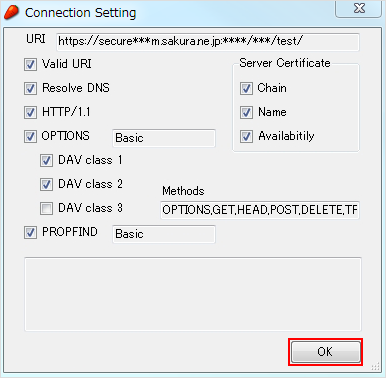Click the Basic field beside PROPFIND
Screen dimensions: 386x378
(x=164, y=234)
